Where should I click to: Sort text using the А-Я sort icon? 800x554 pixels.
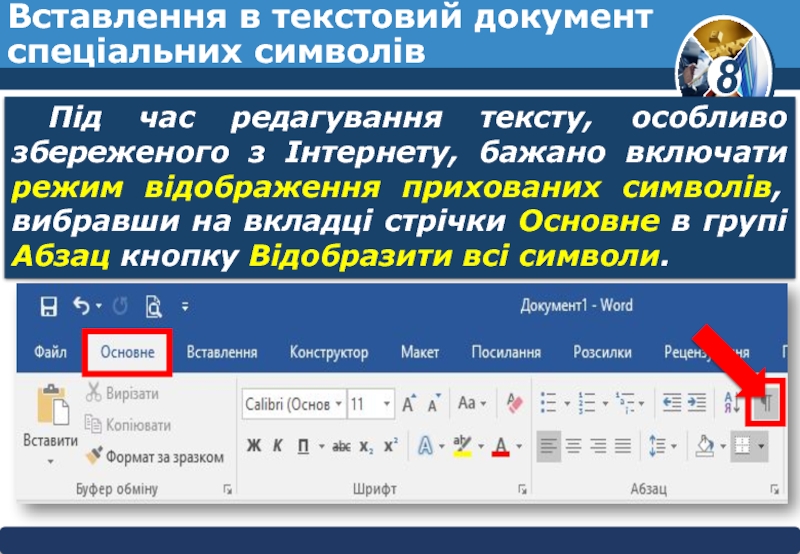pyautogui.click(x=728, y=403)
